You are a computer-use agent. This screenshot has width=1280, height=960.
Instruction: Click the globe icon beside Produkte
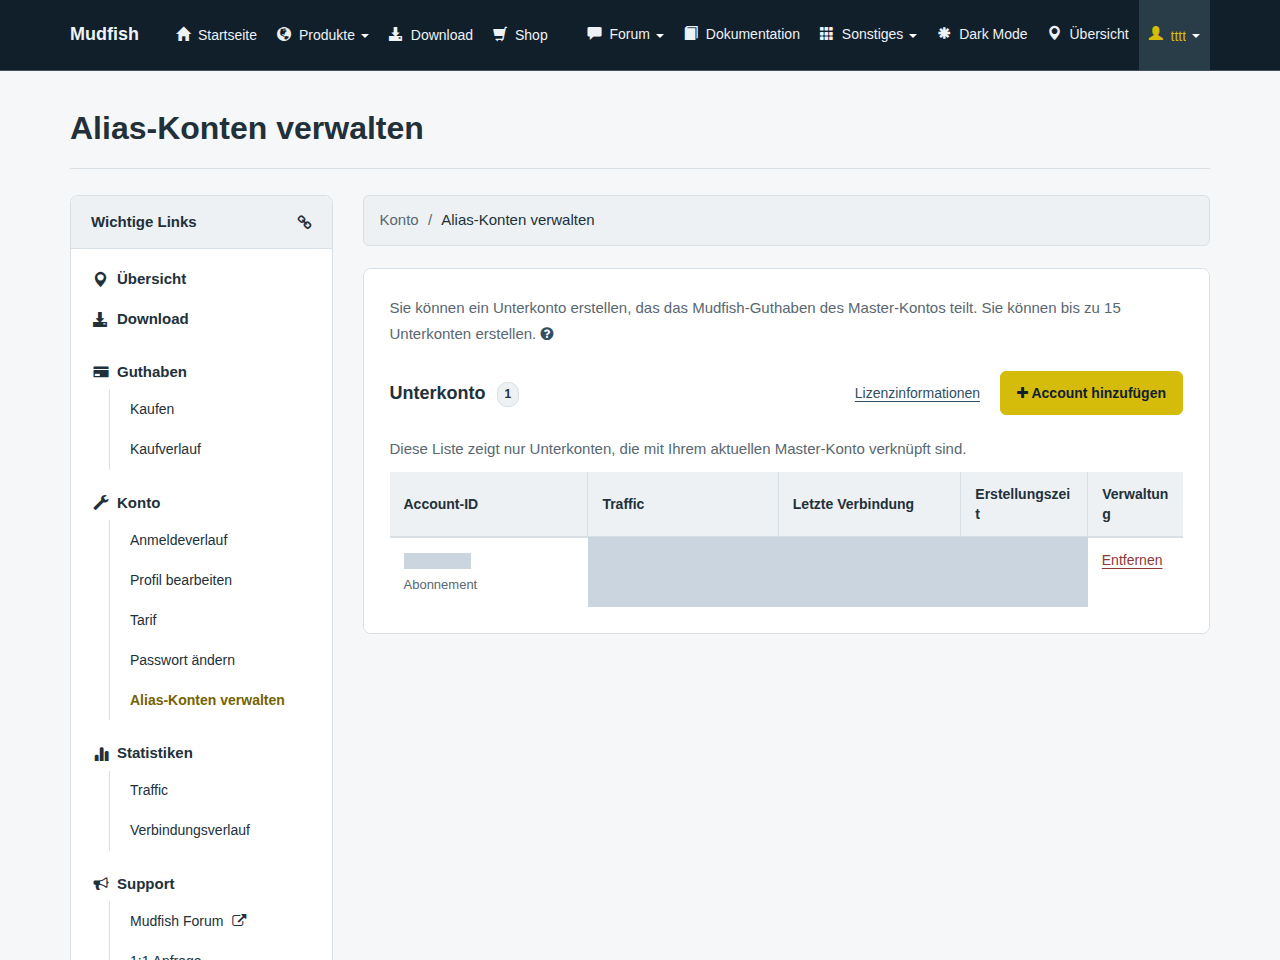(x=284, y=34)
